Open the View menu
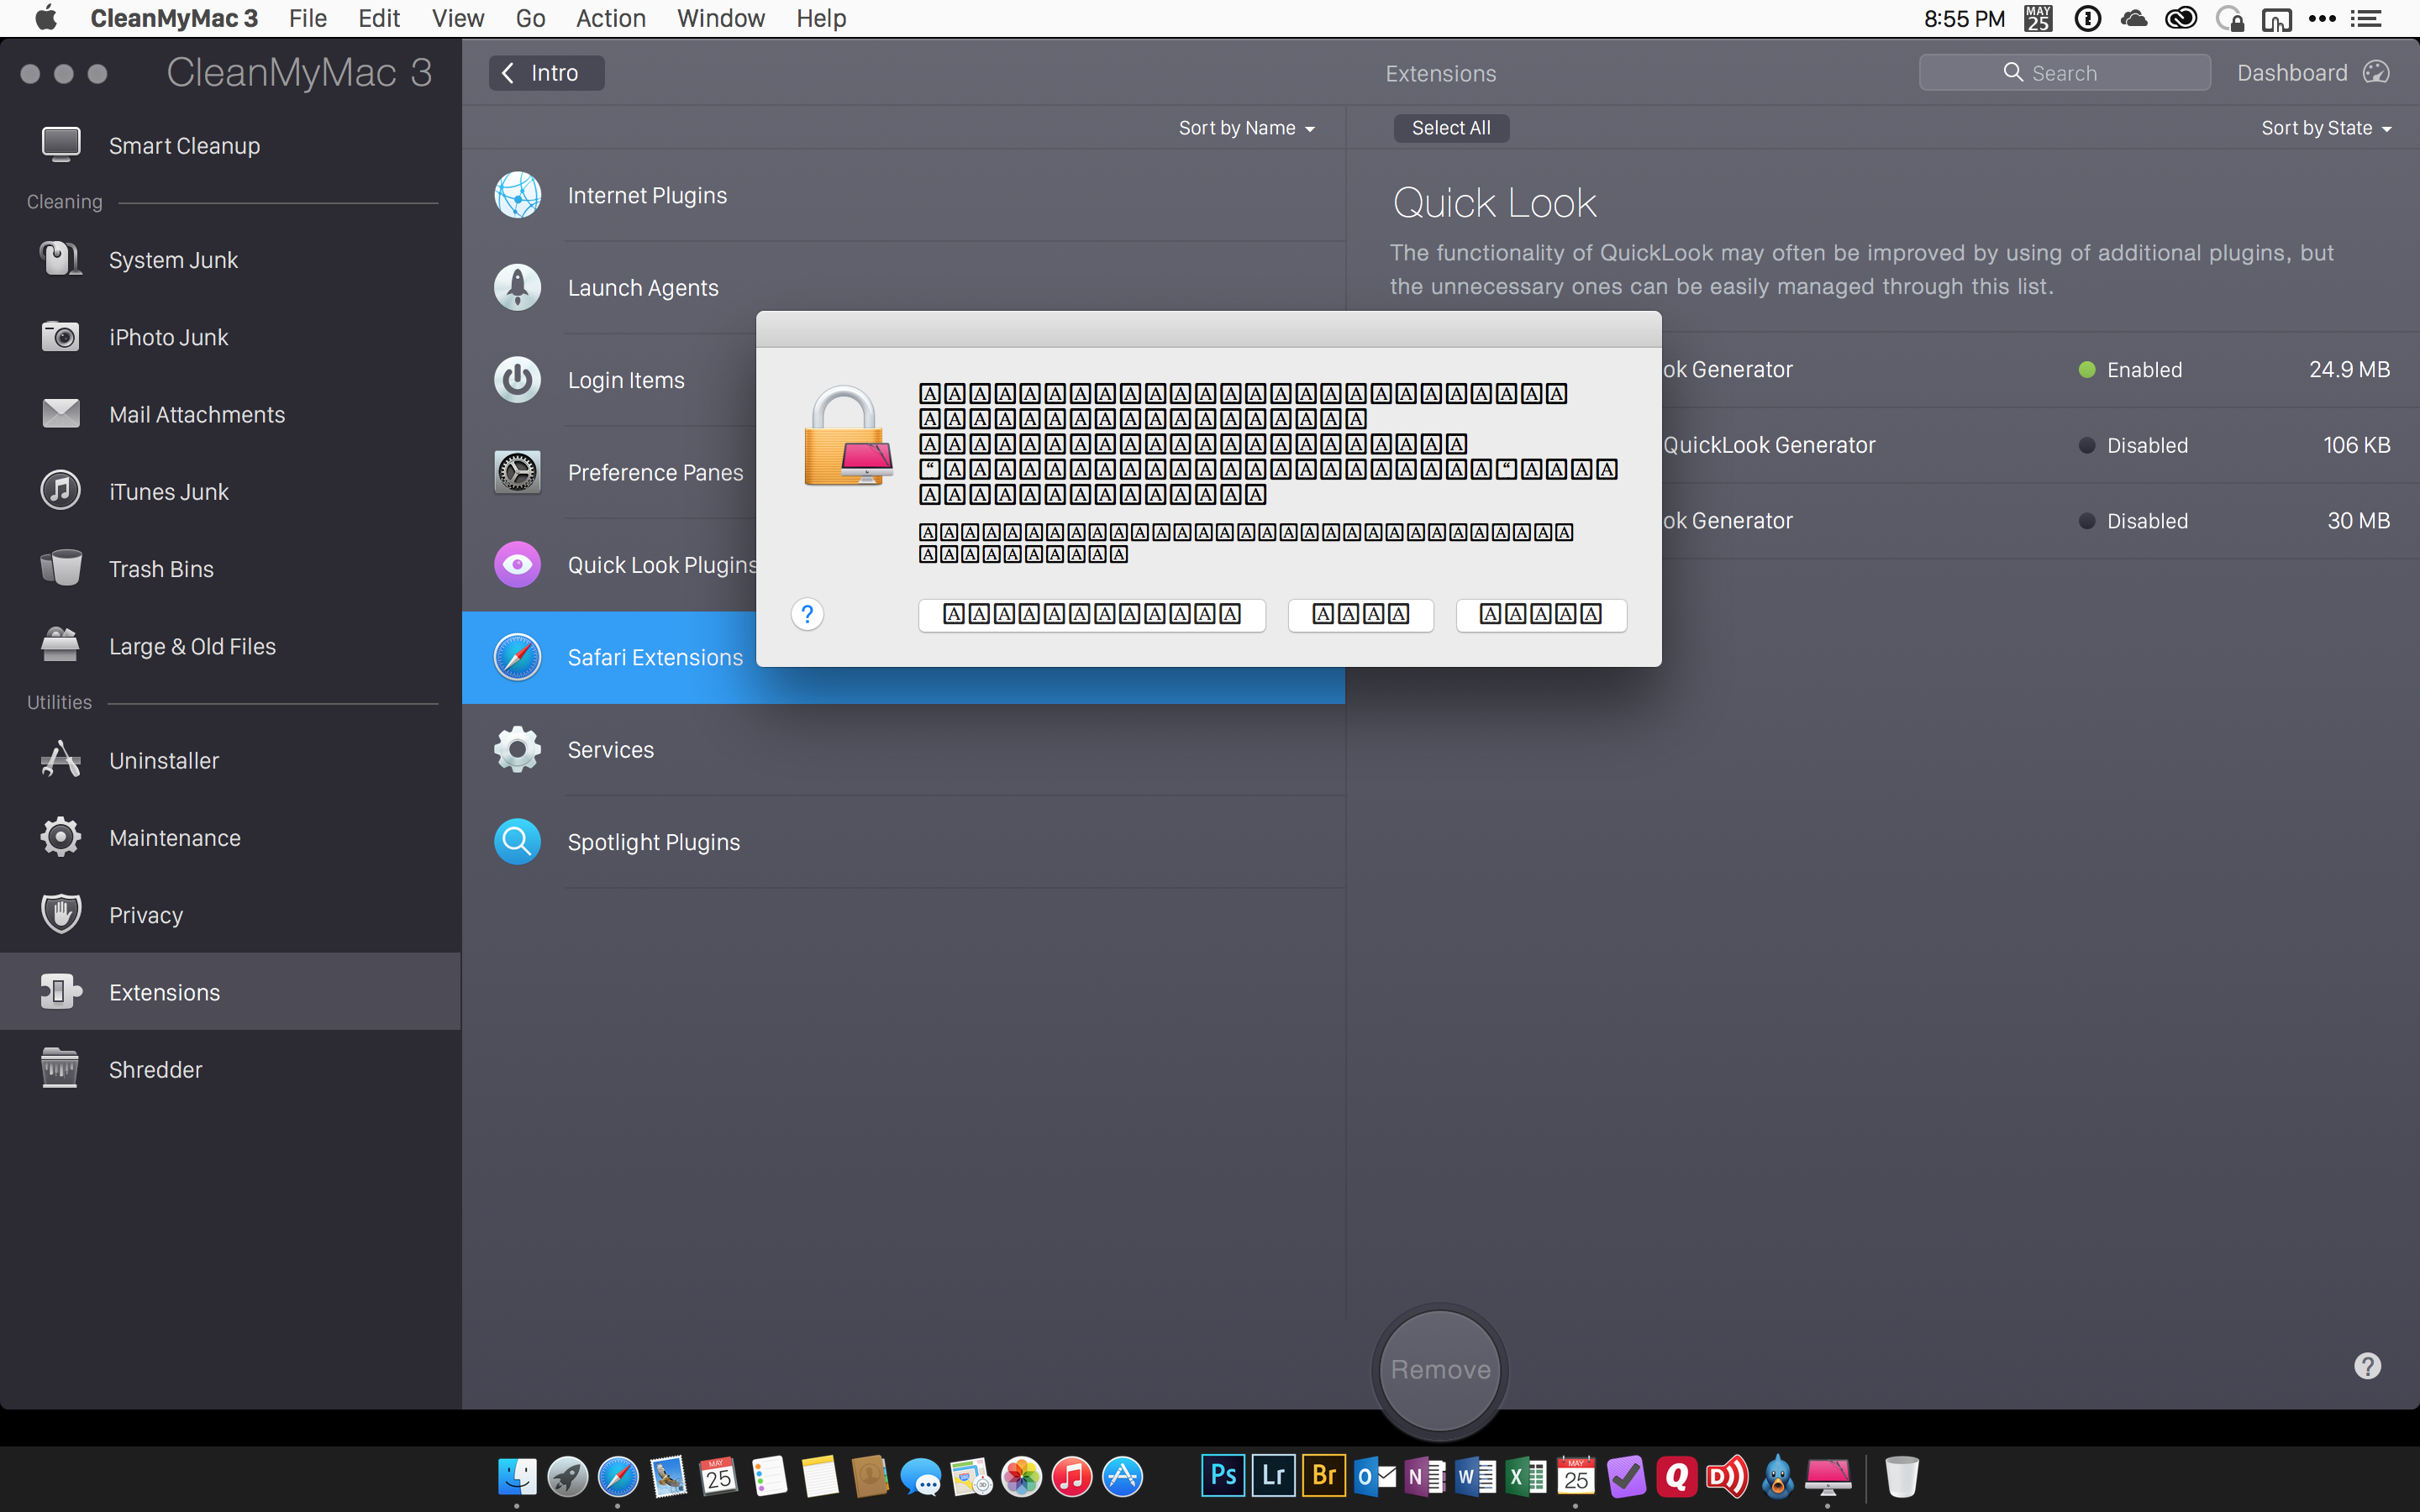The height and width of the screenshot is (1512, 2420). click(458, 18)
